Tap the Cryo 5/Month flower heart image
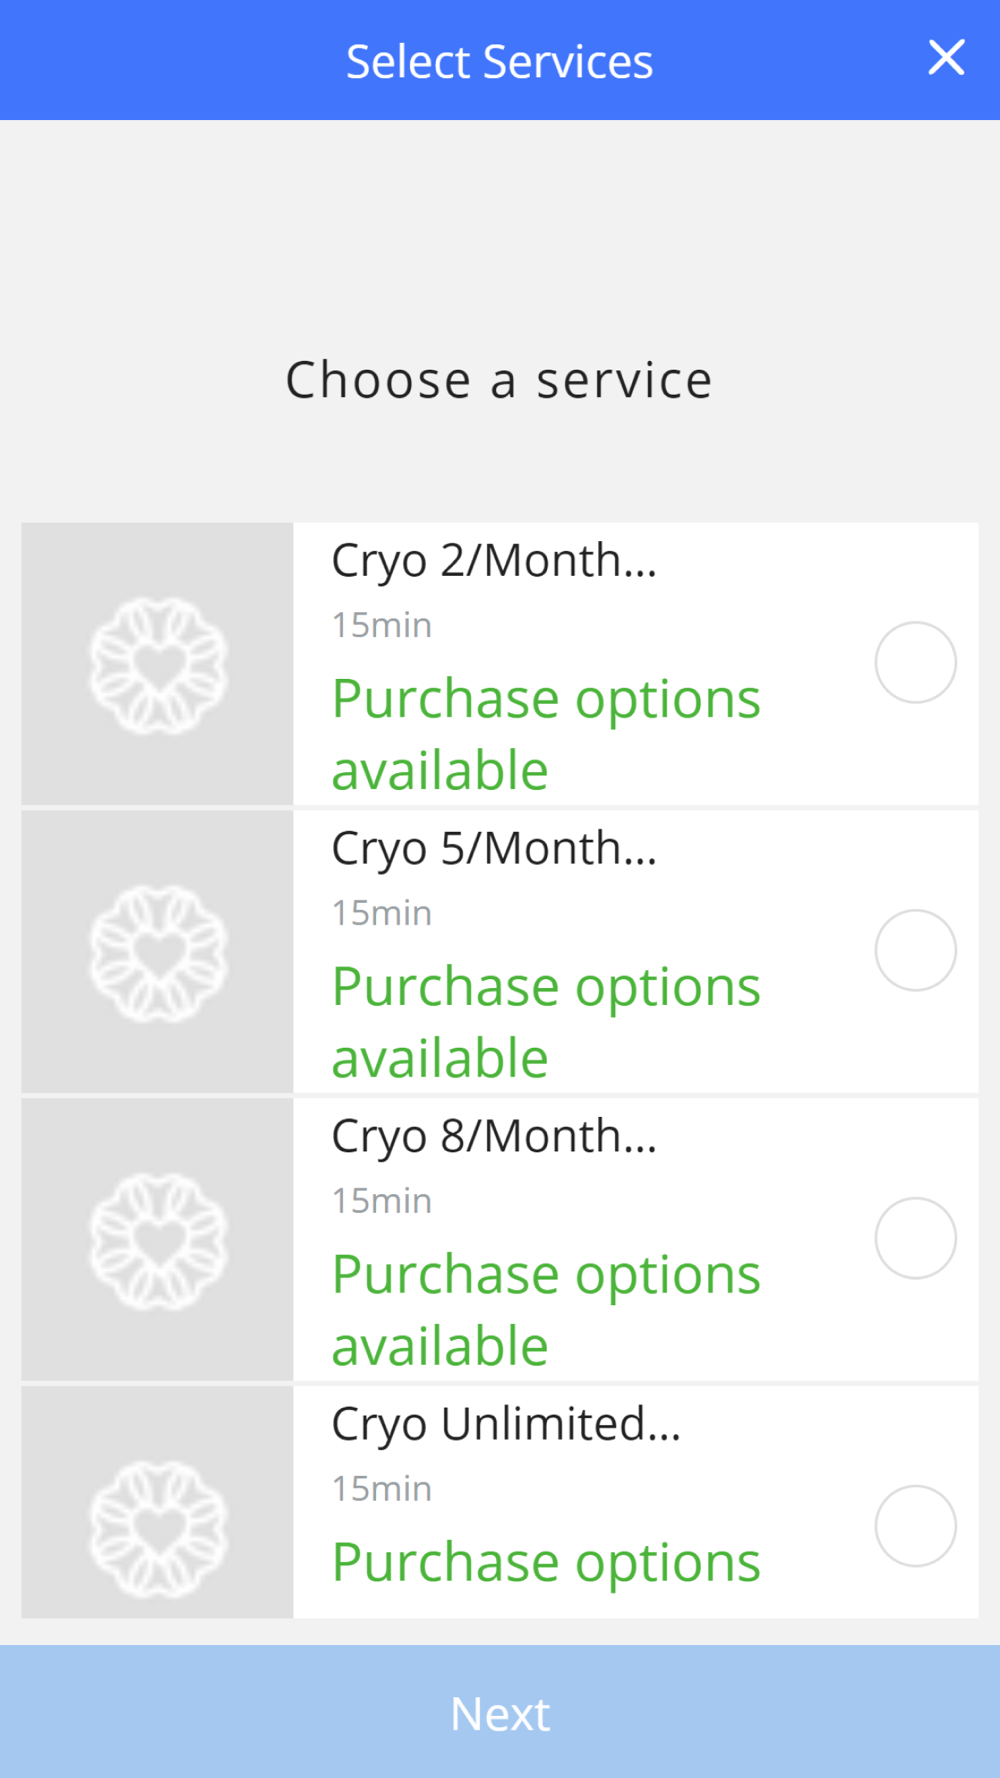1000x1778 pixels. point(158,953)
